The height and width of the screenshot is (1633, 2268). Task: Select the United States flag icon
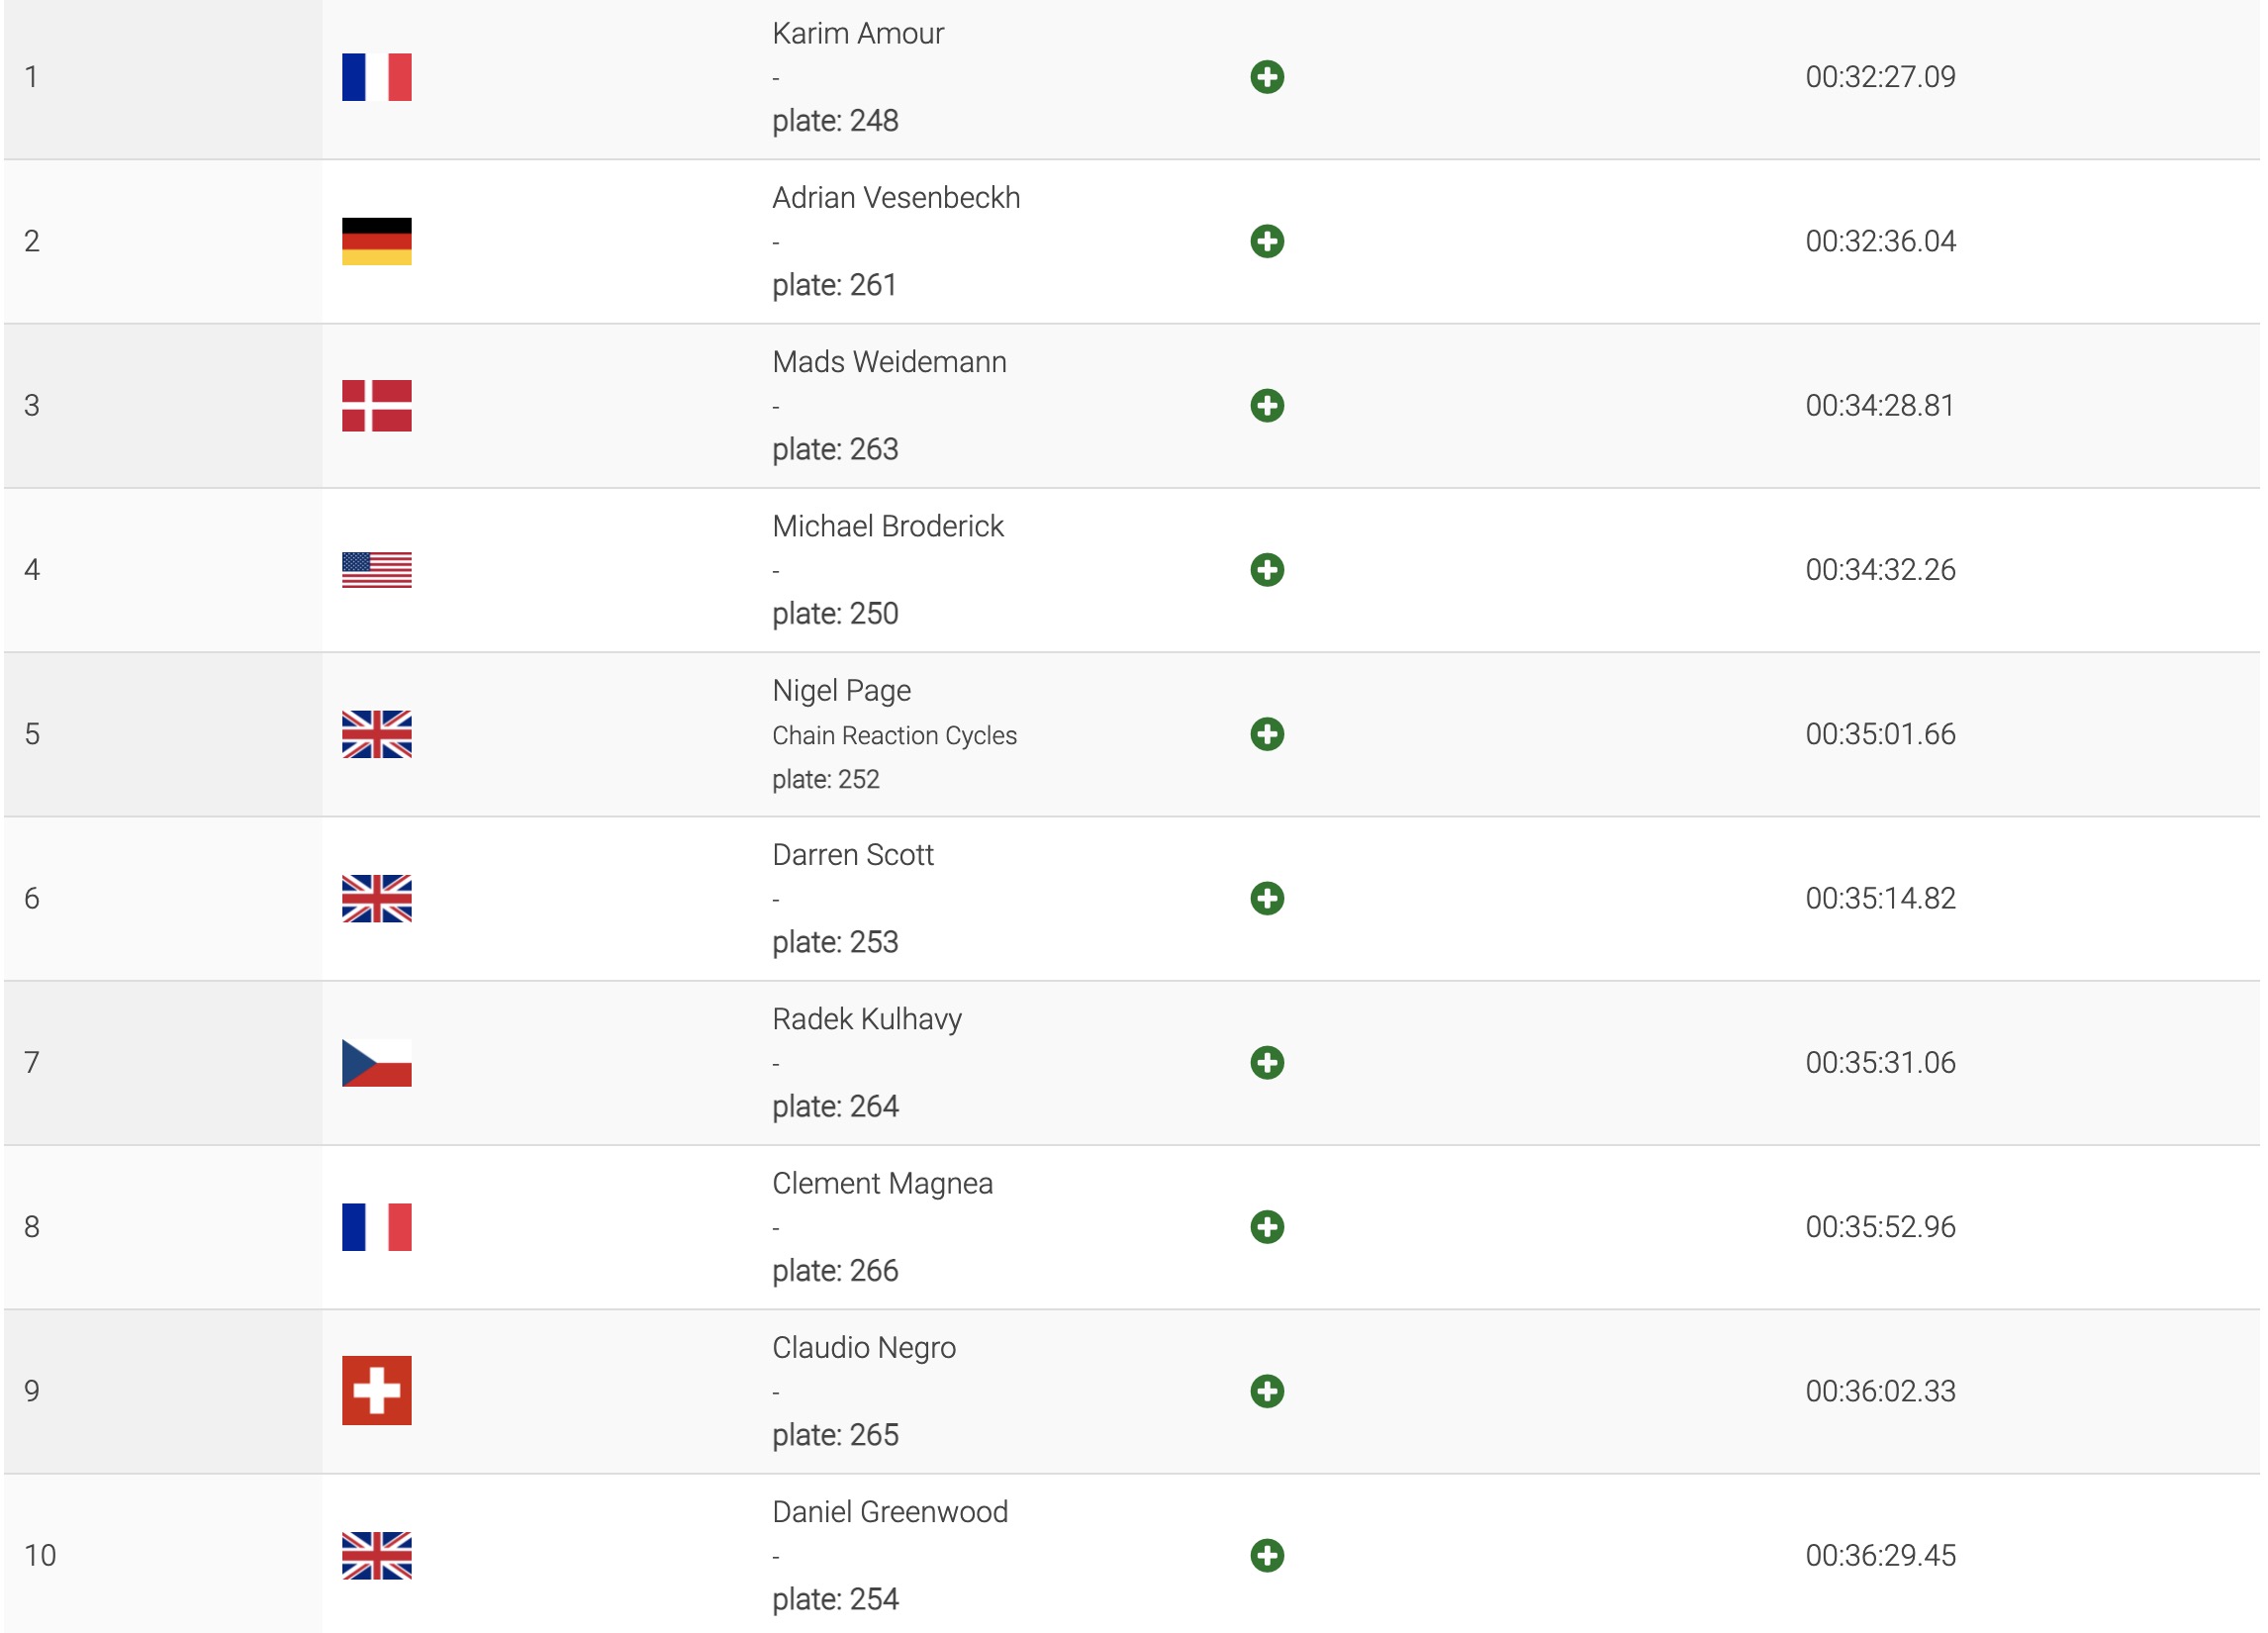click(x=376, y=570)
